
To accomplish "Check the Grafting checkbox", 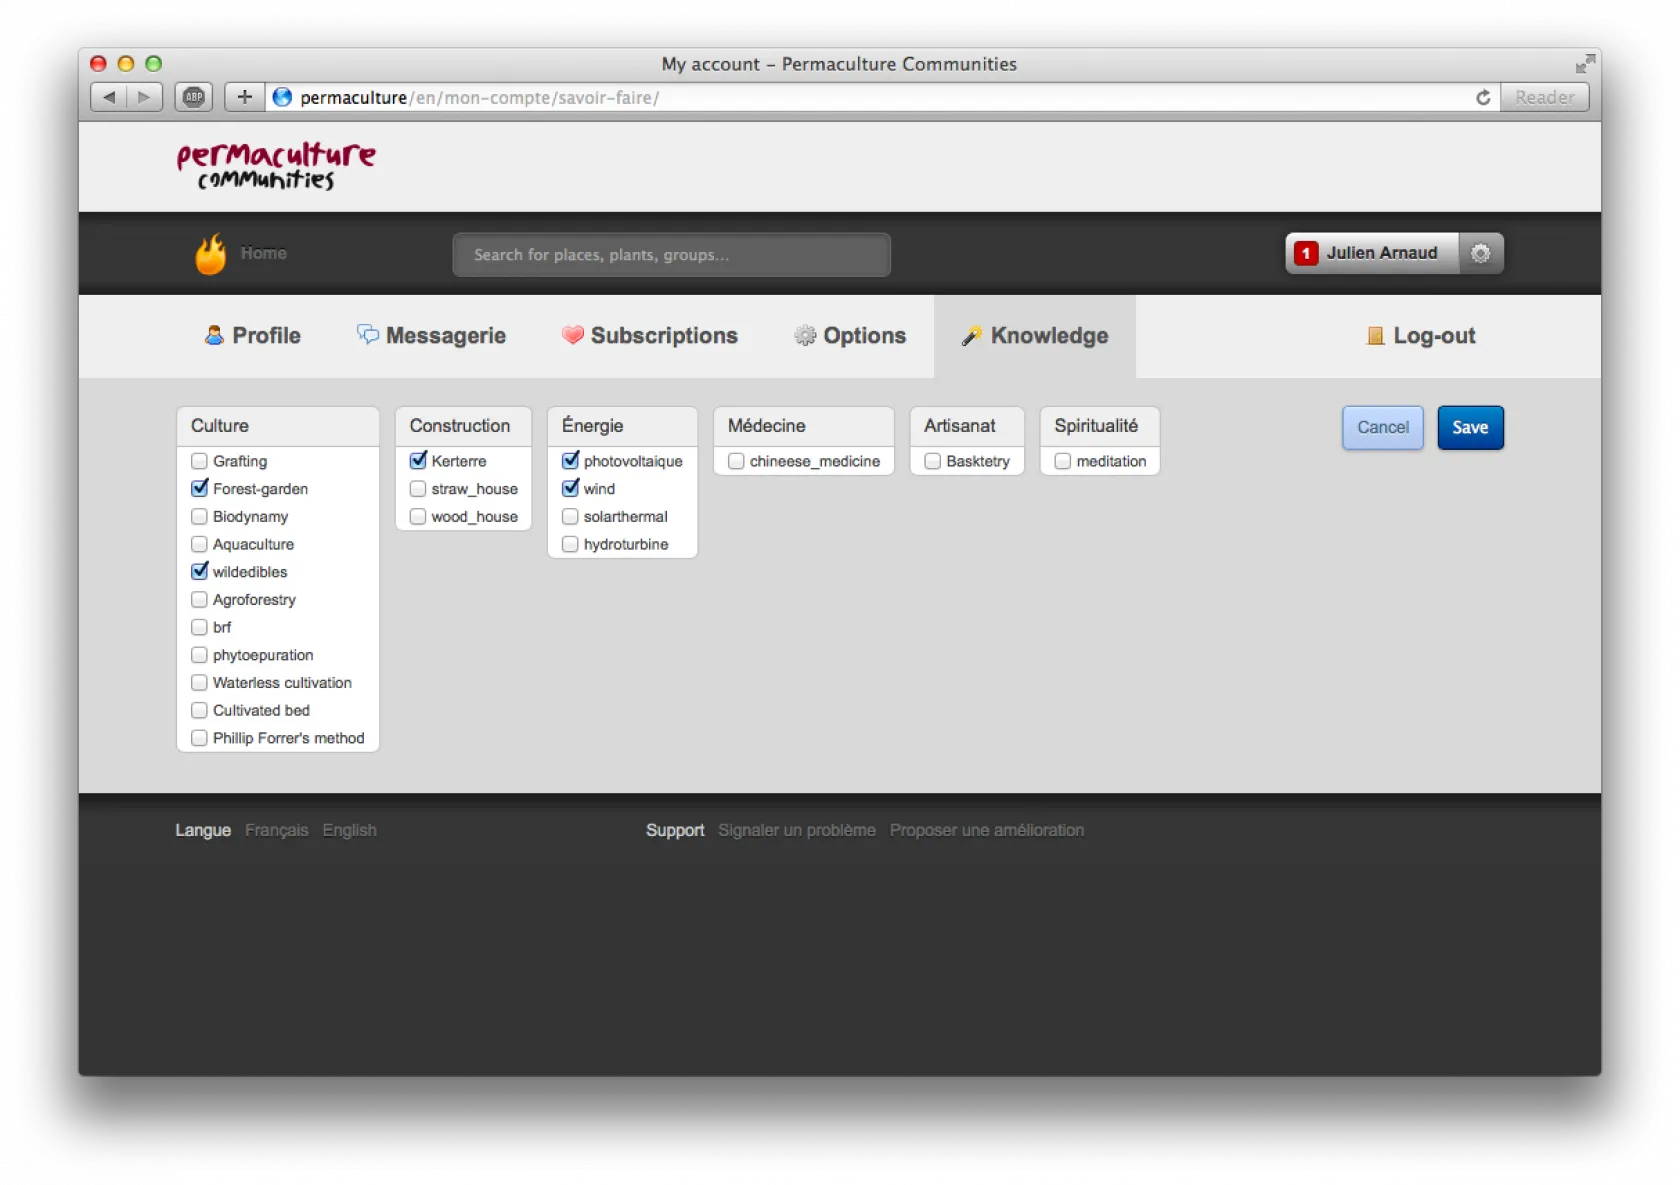I will coord(199,461).
